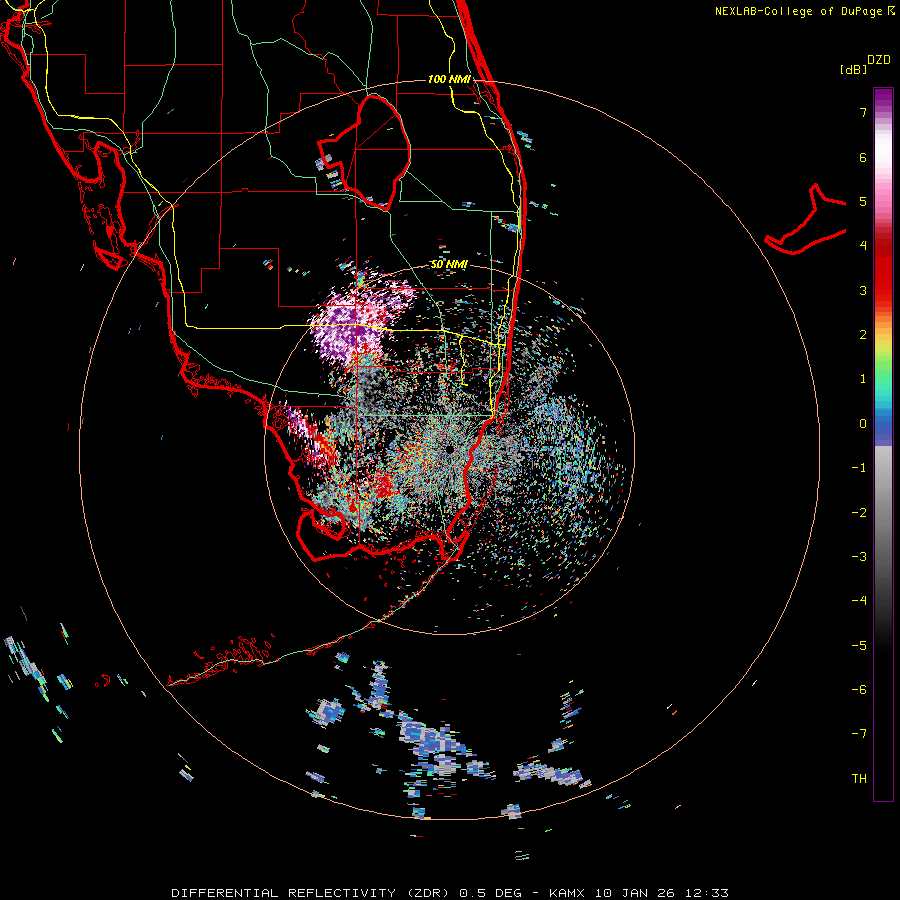Screen dimensions: 900x900
Task: Click the -4 value on the colorbar scale
Action: pos(859,601)
